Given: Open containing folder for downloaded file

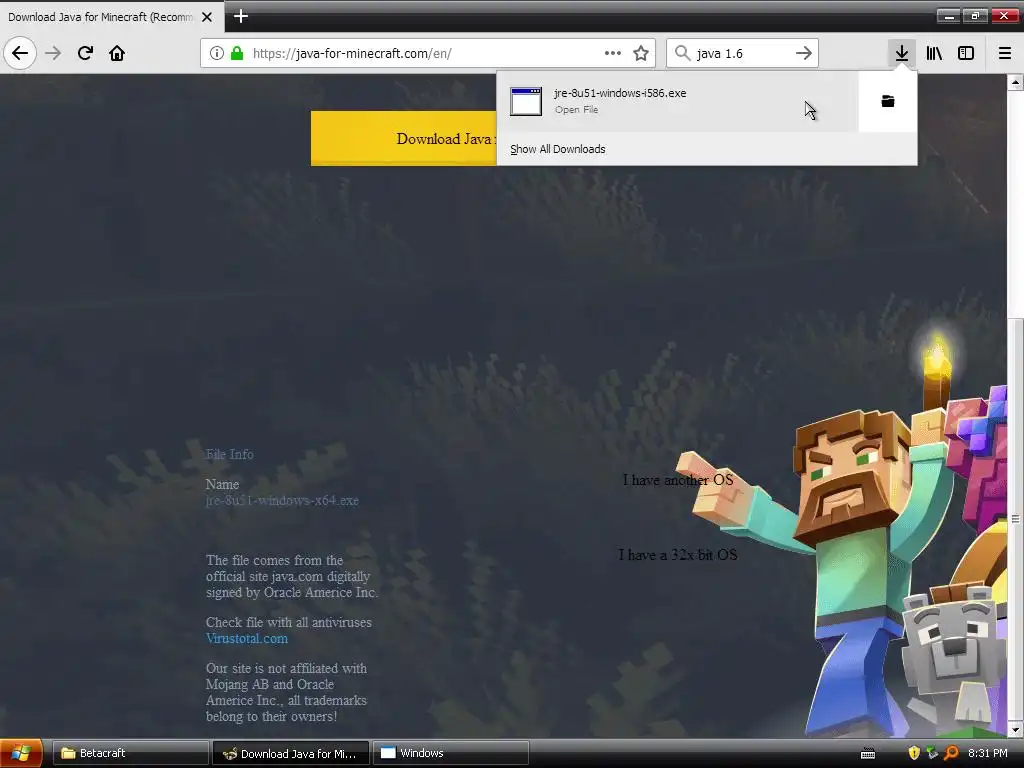Looking at the screenshot, I should pos(888,101).
